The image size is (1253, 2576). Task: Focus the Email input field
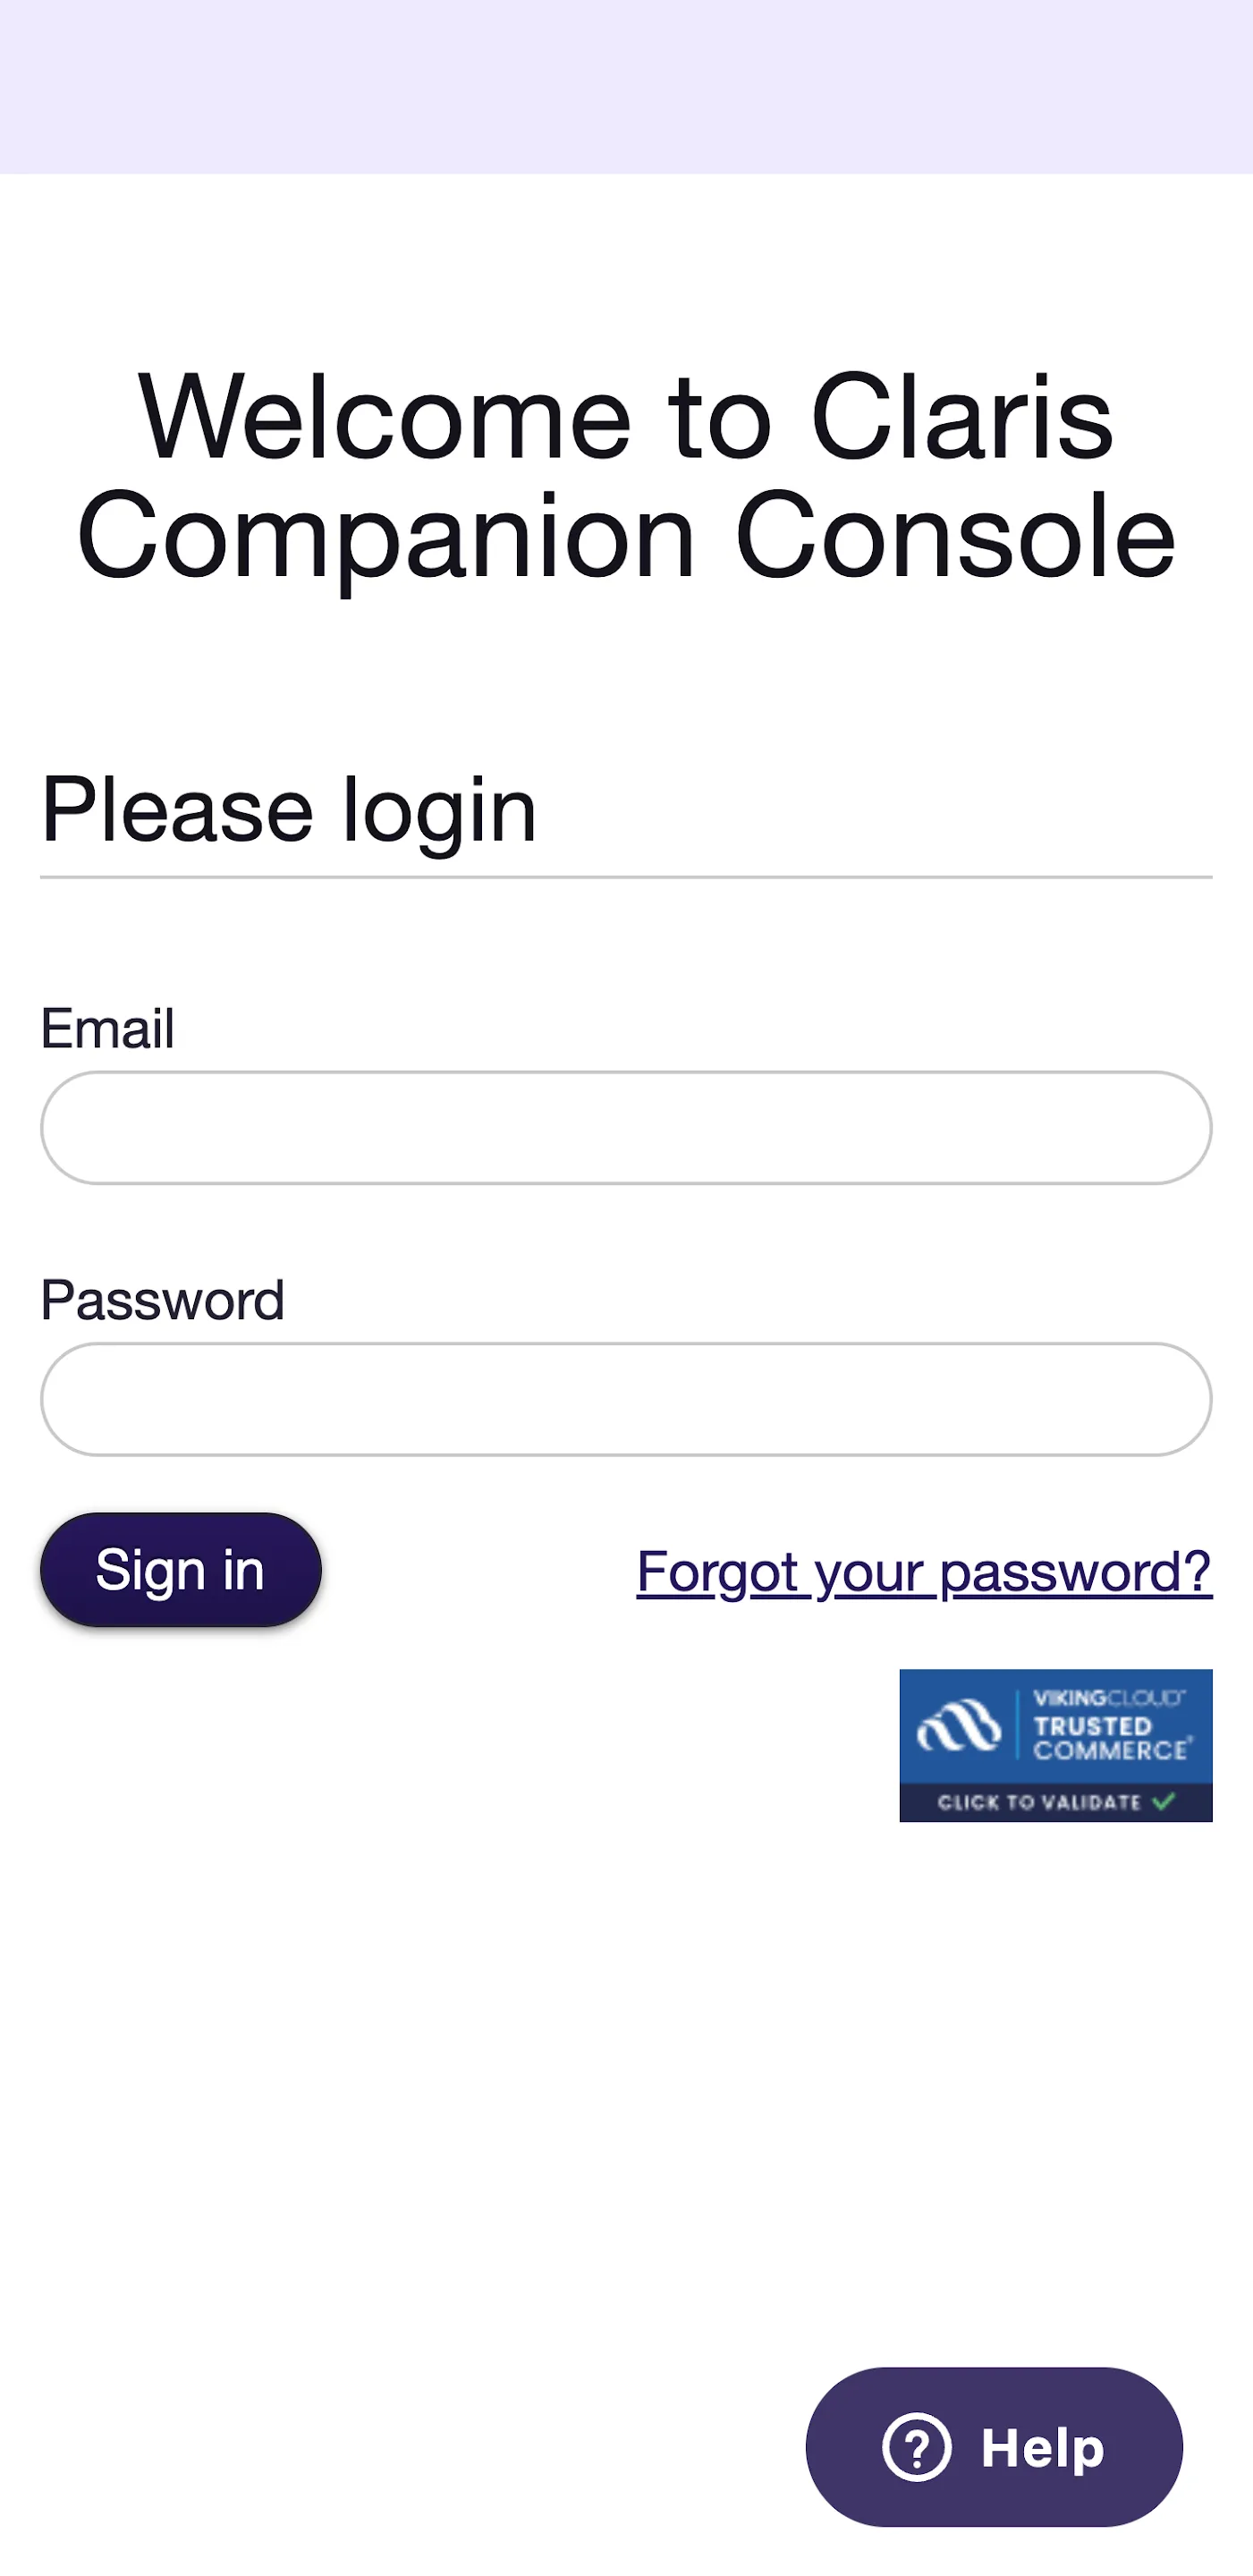pos(626,1128)
